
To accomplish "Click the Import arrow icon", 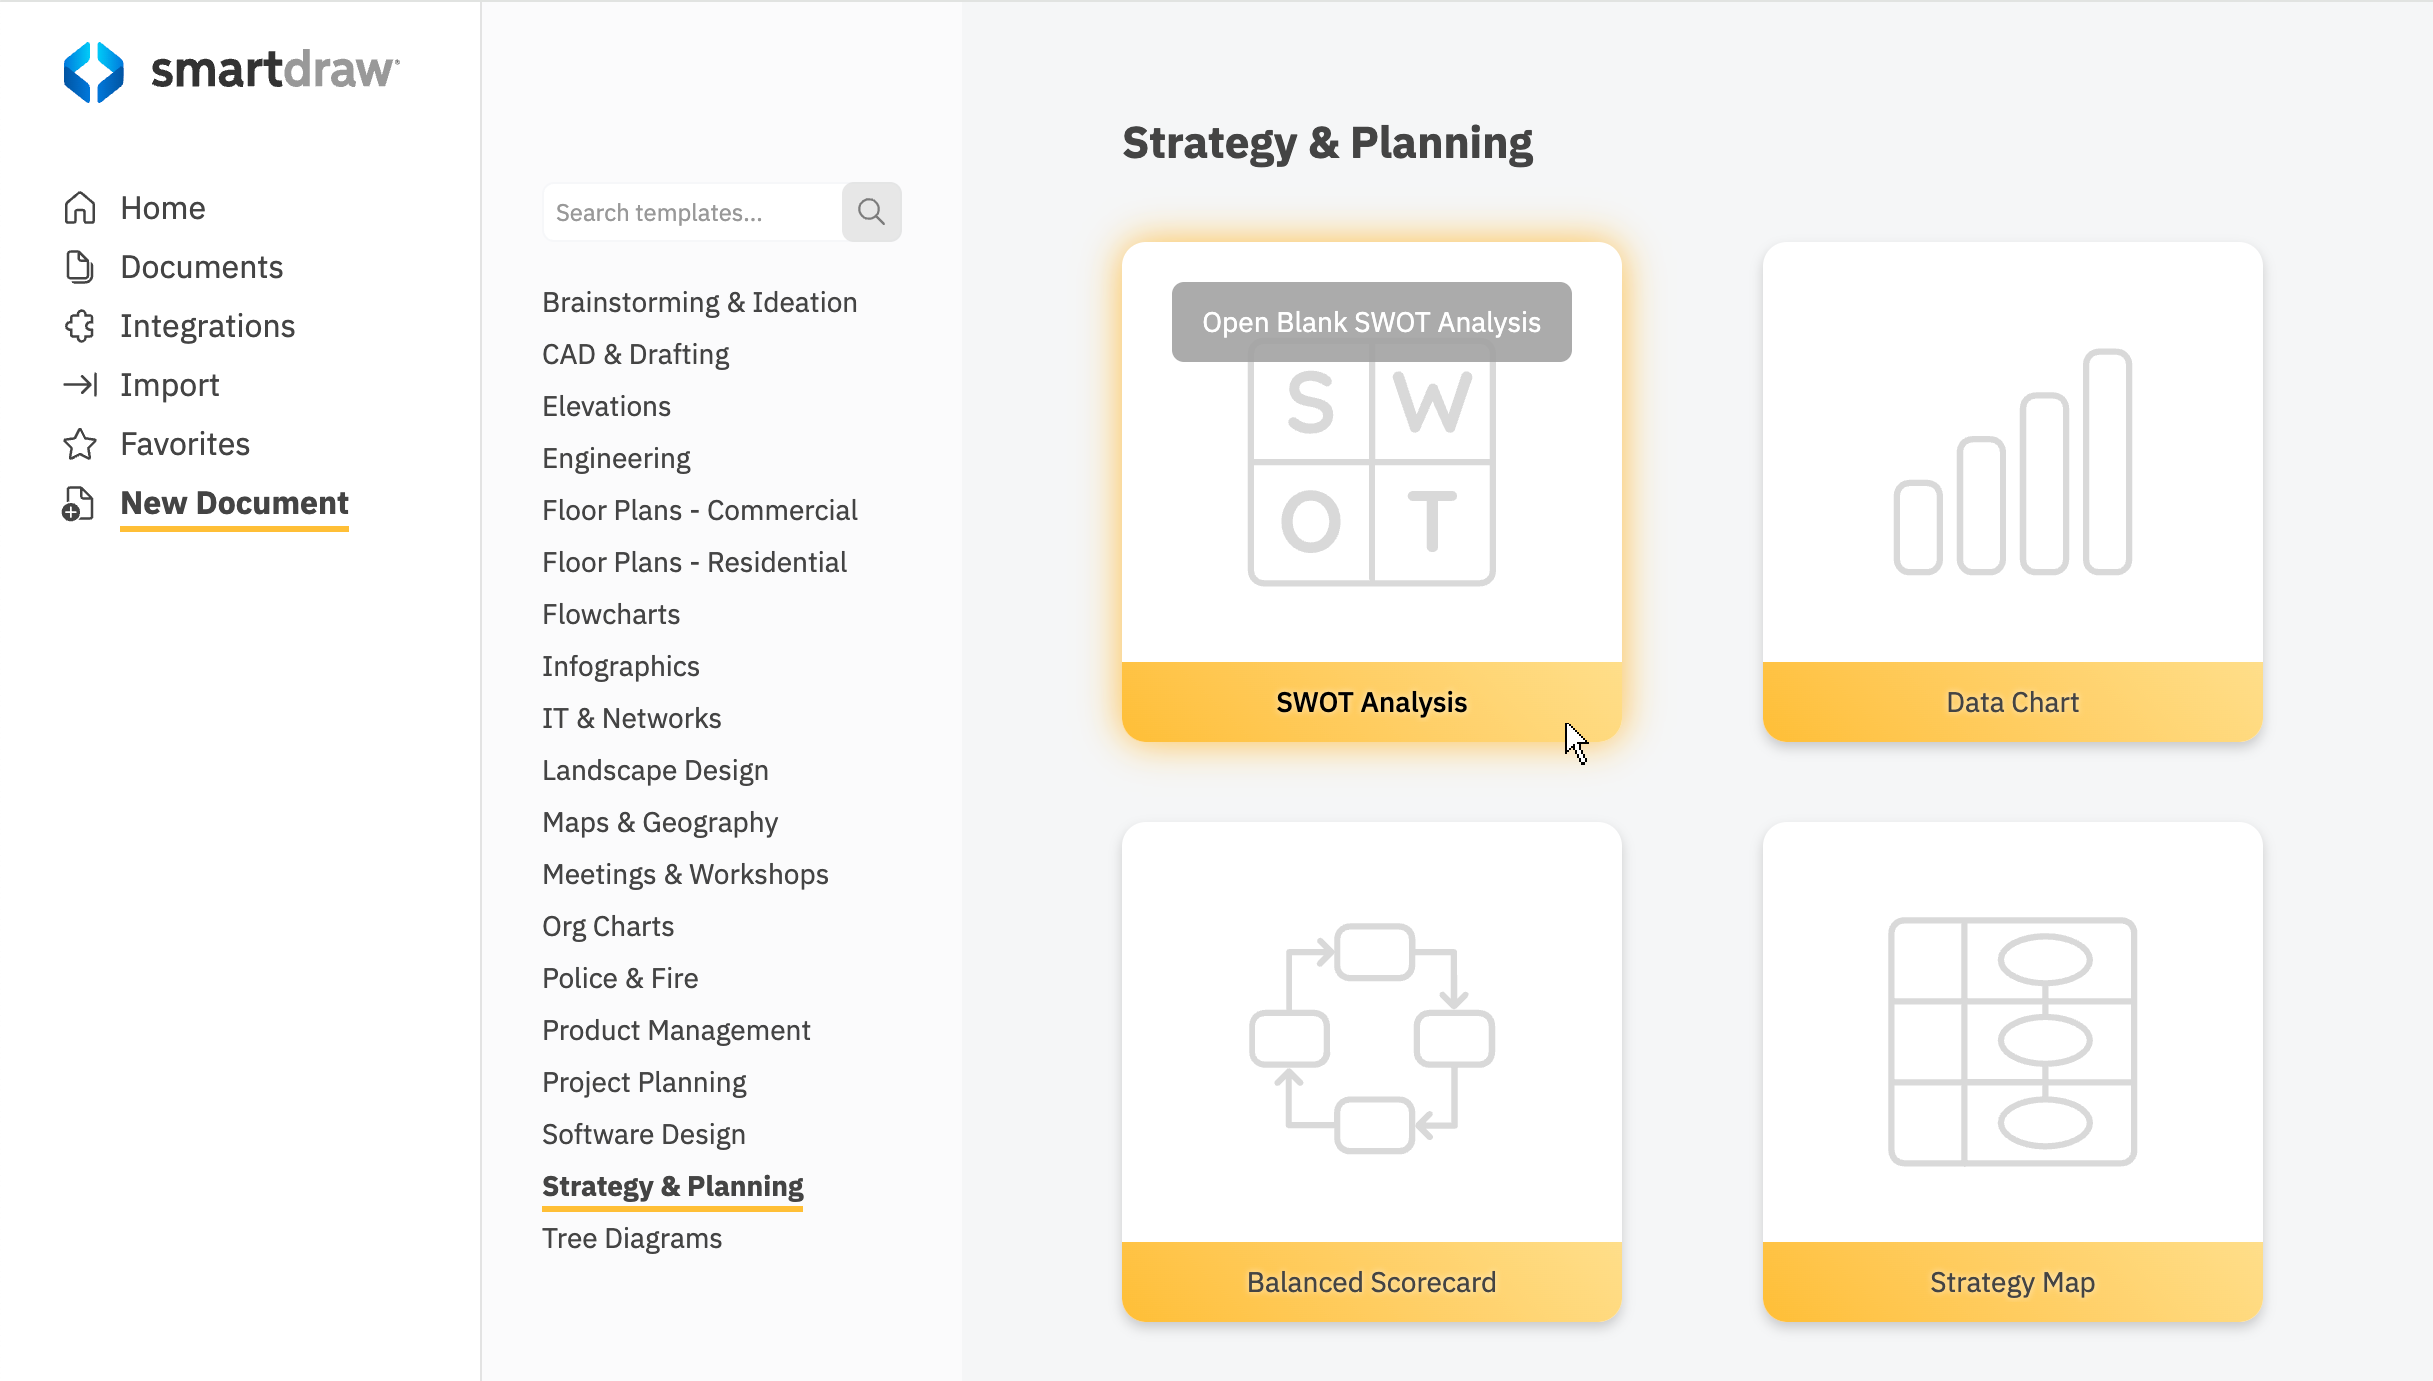I will coord(80,385).
